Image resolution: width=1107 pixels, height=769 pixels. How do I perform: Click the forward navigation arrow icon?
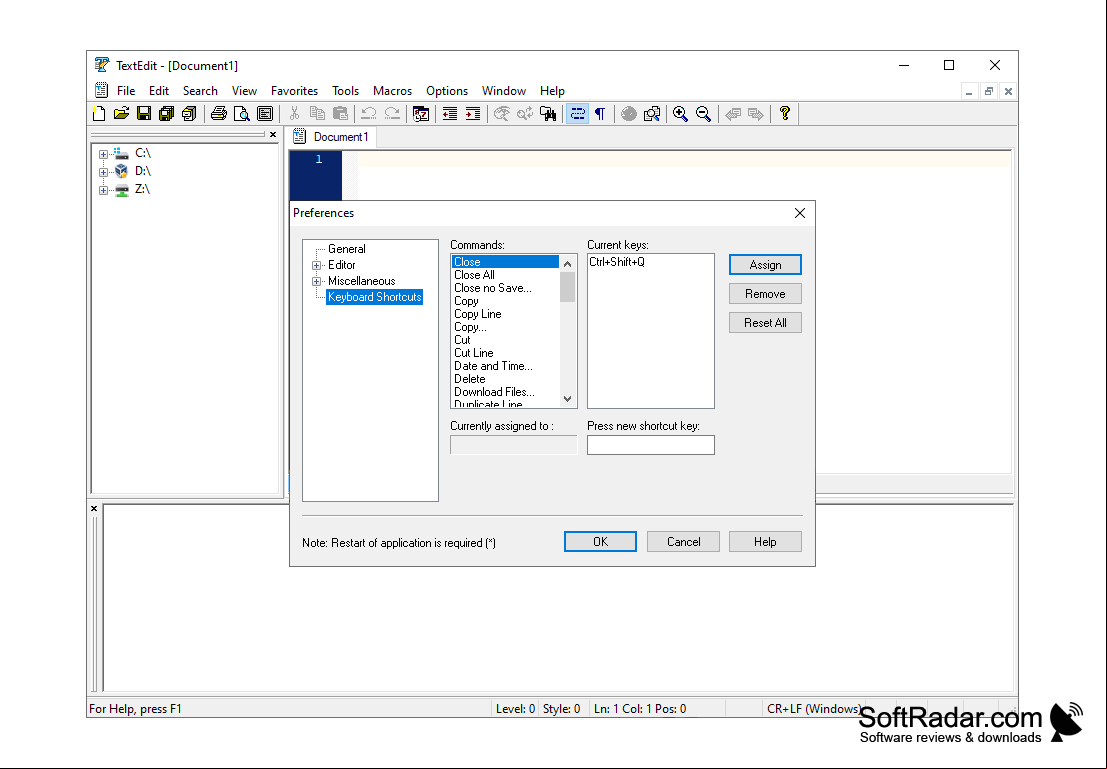pyautogui.click(x=755, y=114)
